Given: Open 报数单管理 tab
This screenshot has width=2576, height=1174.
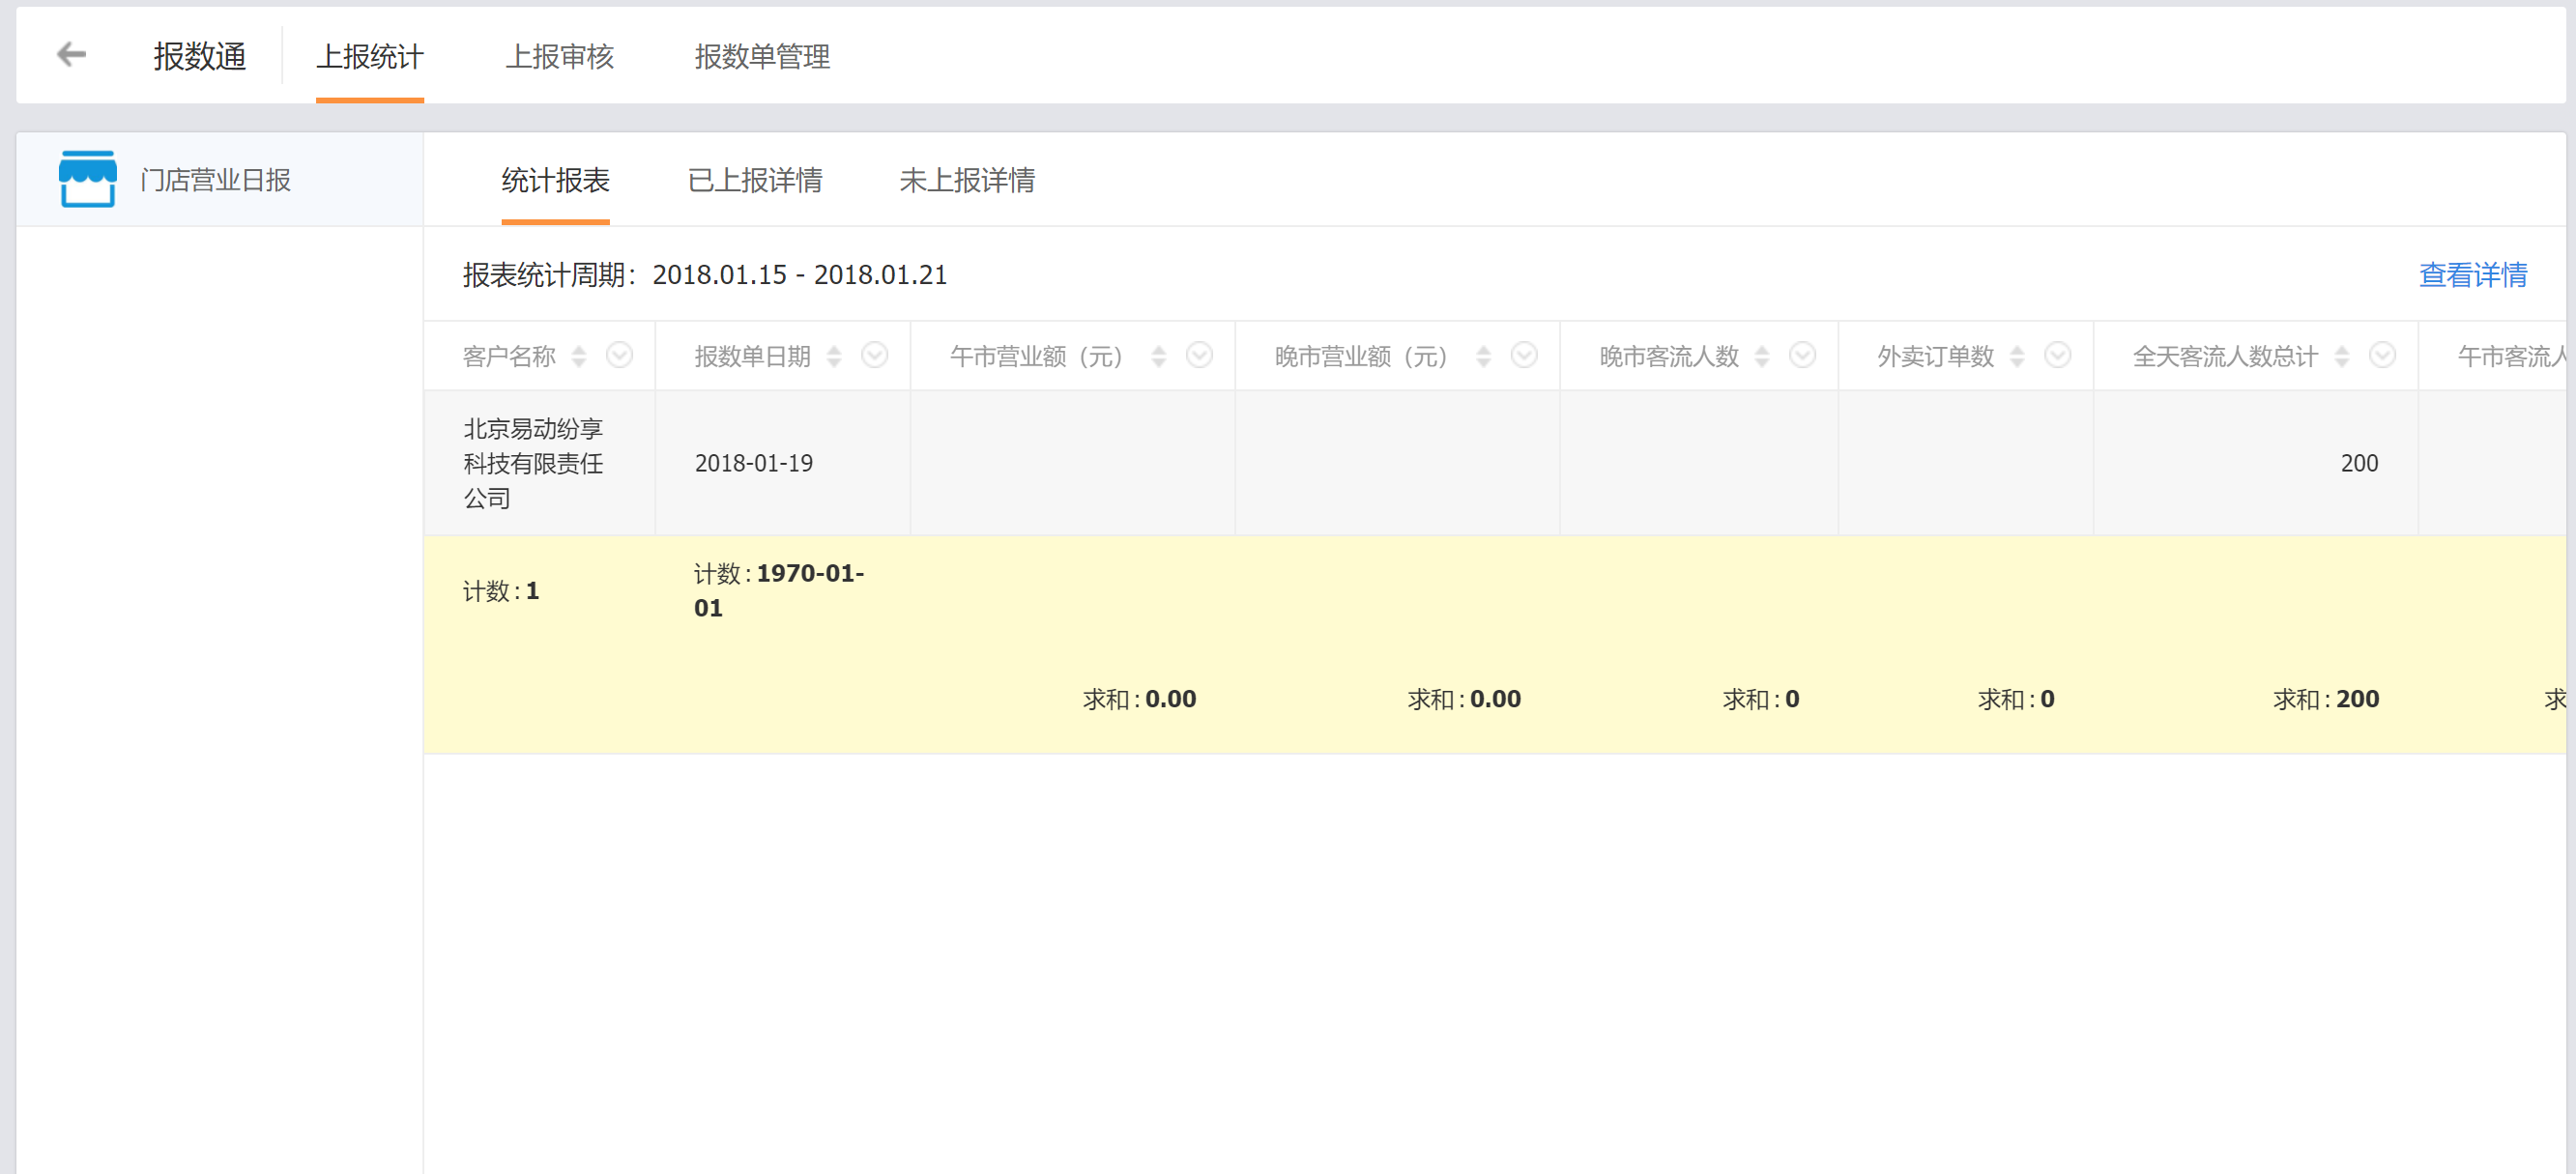Looking at the screenshot, I should tap(762, 57).
